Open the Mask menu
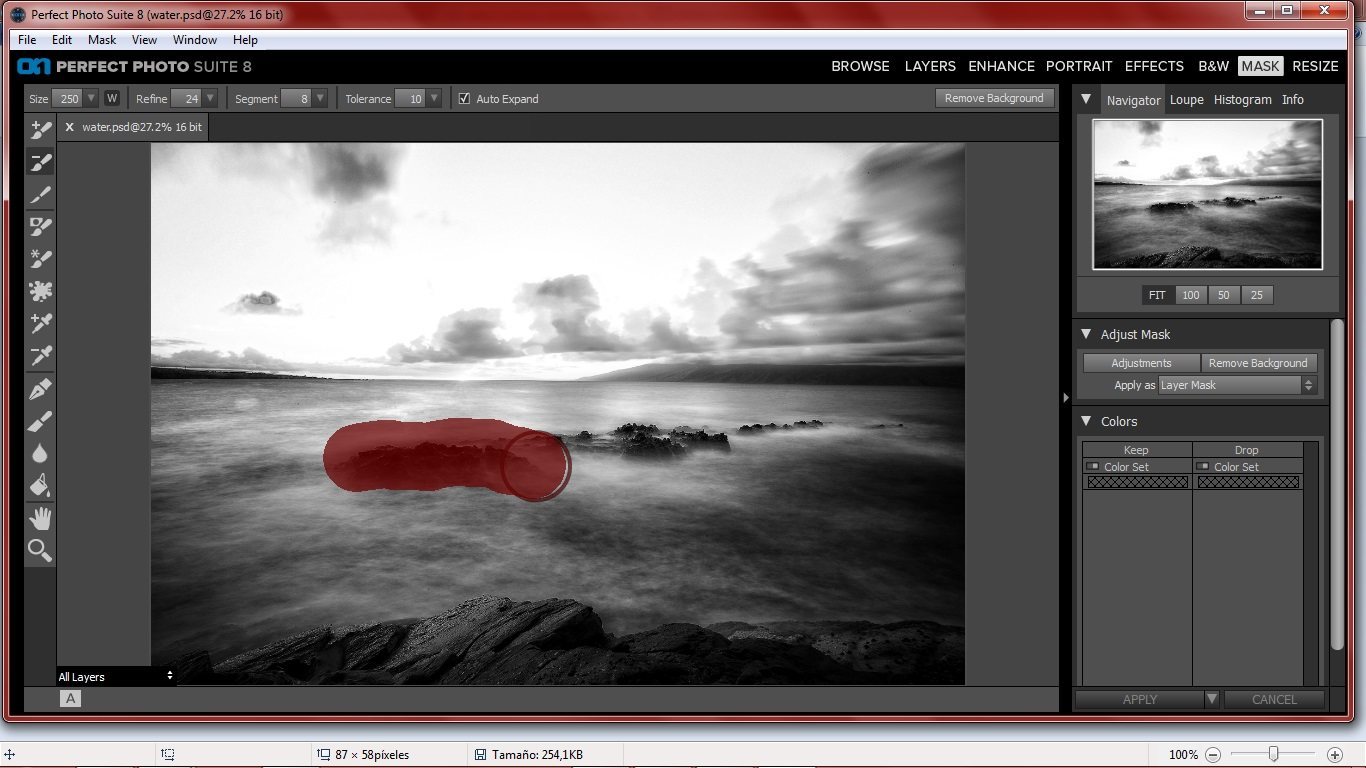Viewport: 1366px width, 768px height. (x=101, y=40)
